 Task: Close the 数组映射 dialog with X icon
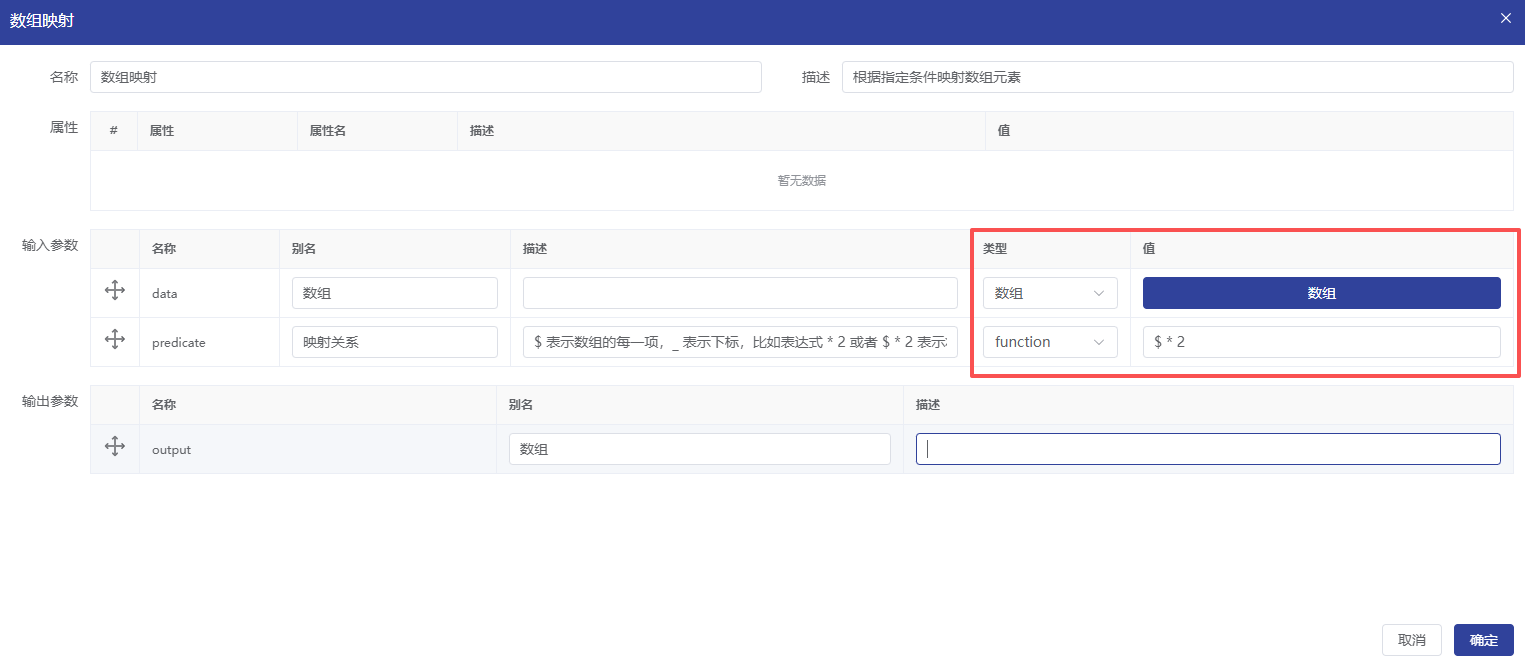pyautogui.click(x=1506, y=19)
